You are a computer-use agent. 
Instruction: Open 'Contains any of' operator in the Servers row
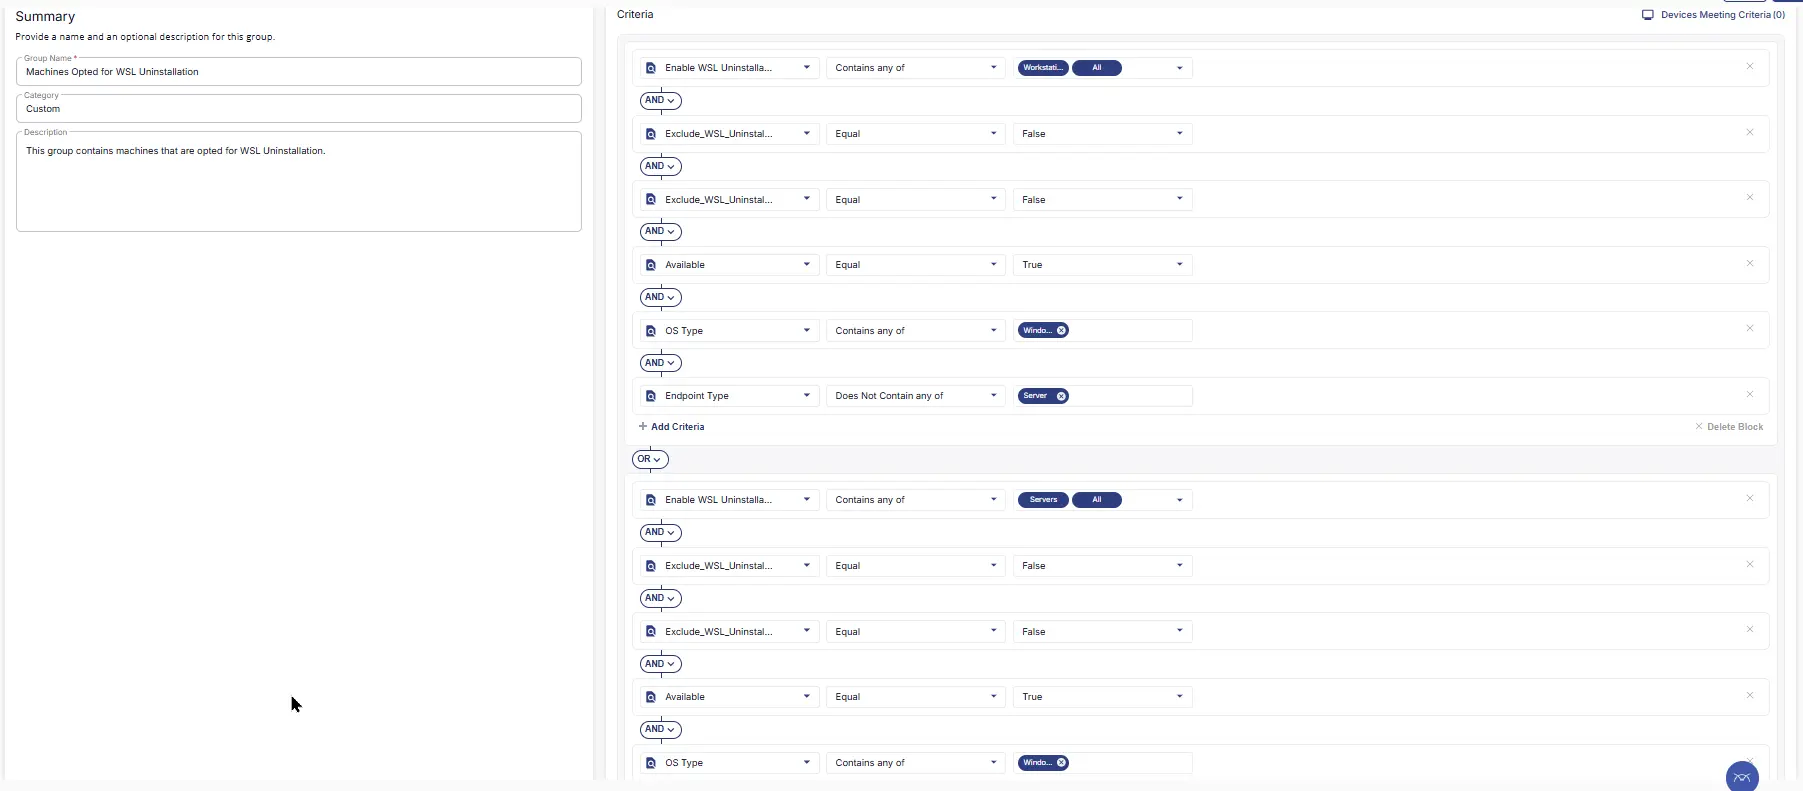[x=915, y=500]
